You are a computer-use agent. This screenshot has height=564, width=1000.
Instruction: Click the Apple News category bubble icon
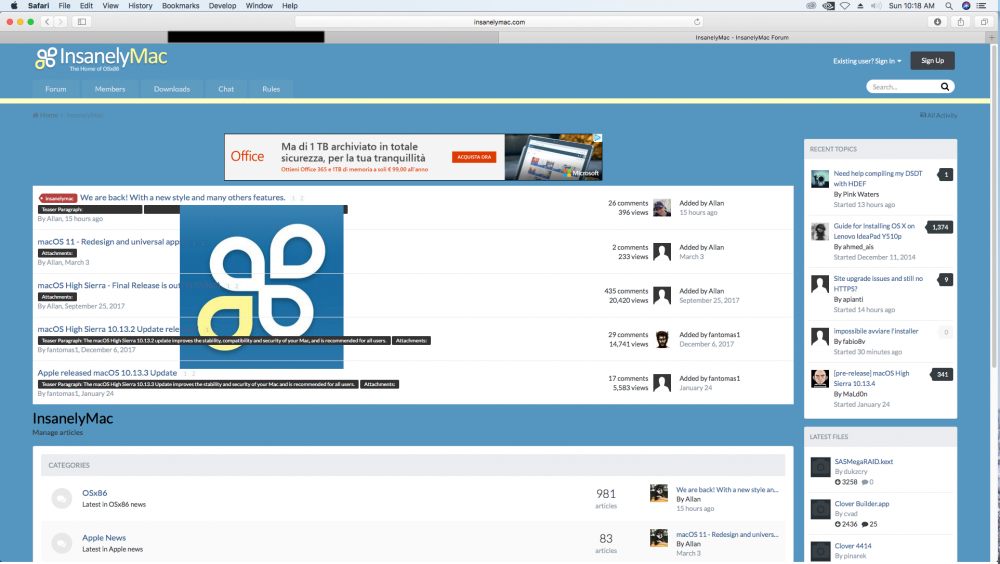point(61,543)
